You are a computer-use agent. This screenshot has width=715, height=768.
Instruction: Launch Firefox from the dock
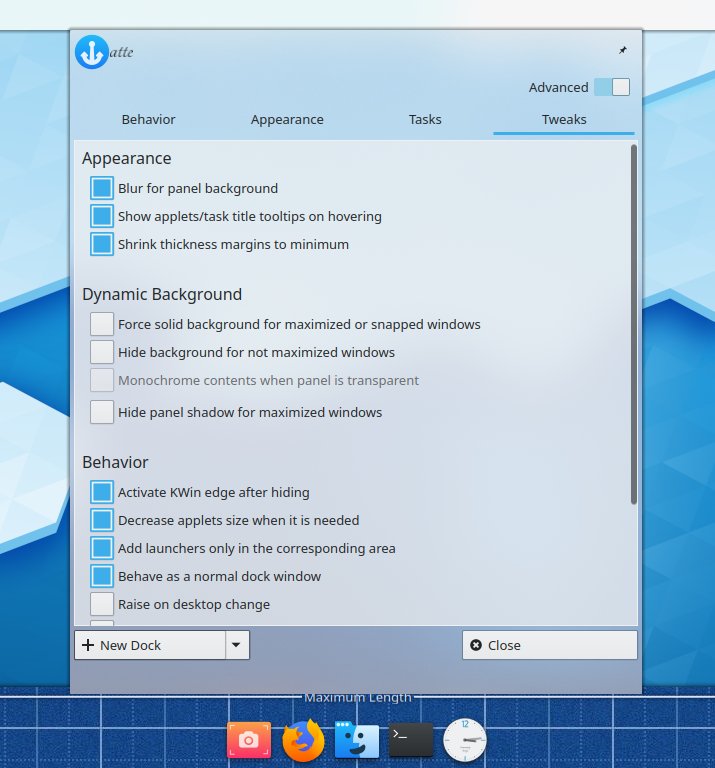pos(303,740)
